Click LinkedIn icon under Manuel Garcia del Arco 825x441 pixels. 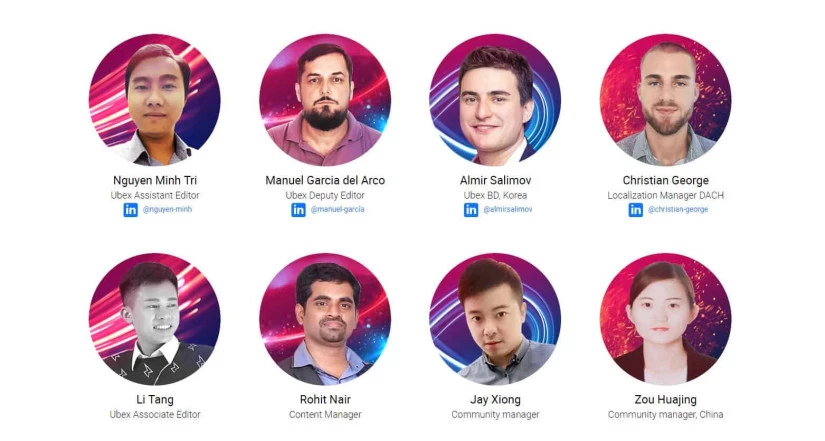point(298,209)
